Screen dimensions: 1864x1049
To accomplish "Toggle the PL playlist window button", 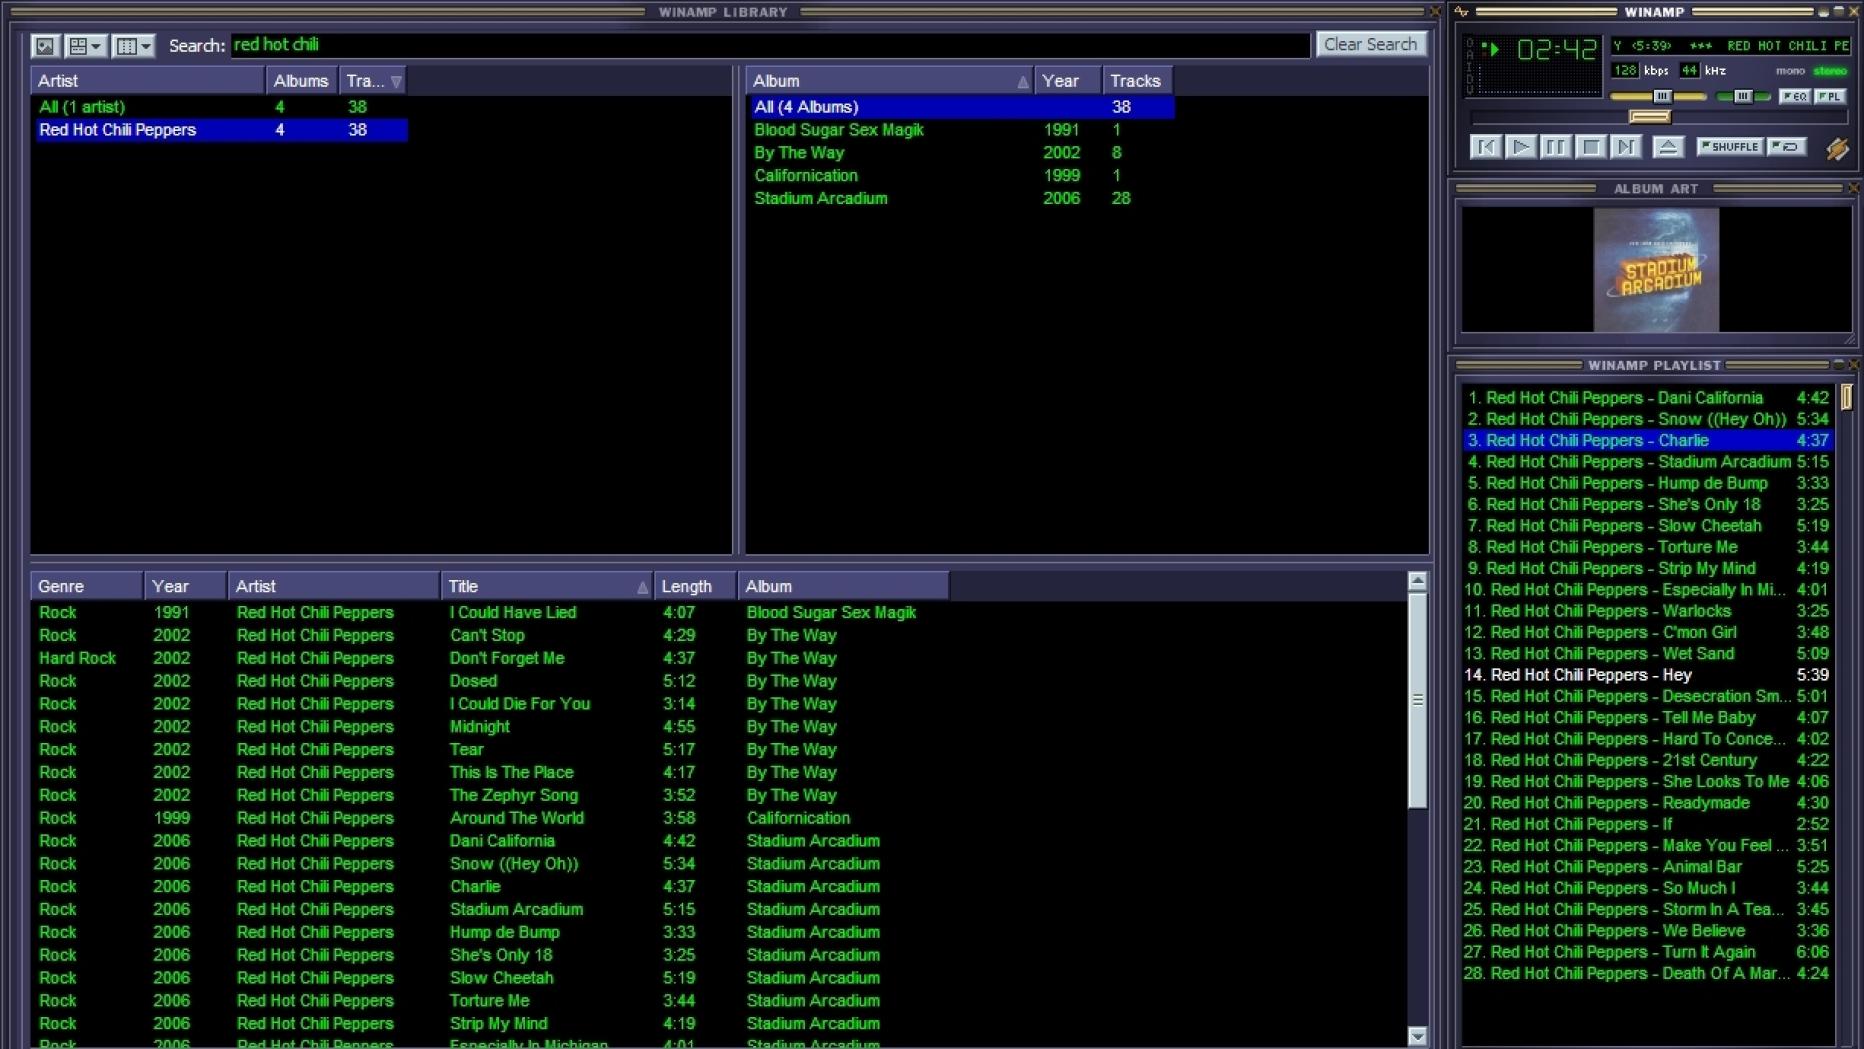I will click(x=1830, y=96).
